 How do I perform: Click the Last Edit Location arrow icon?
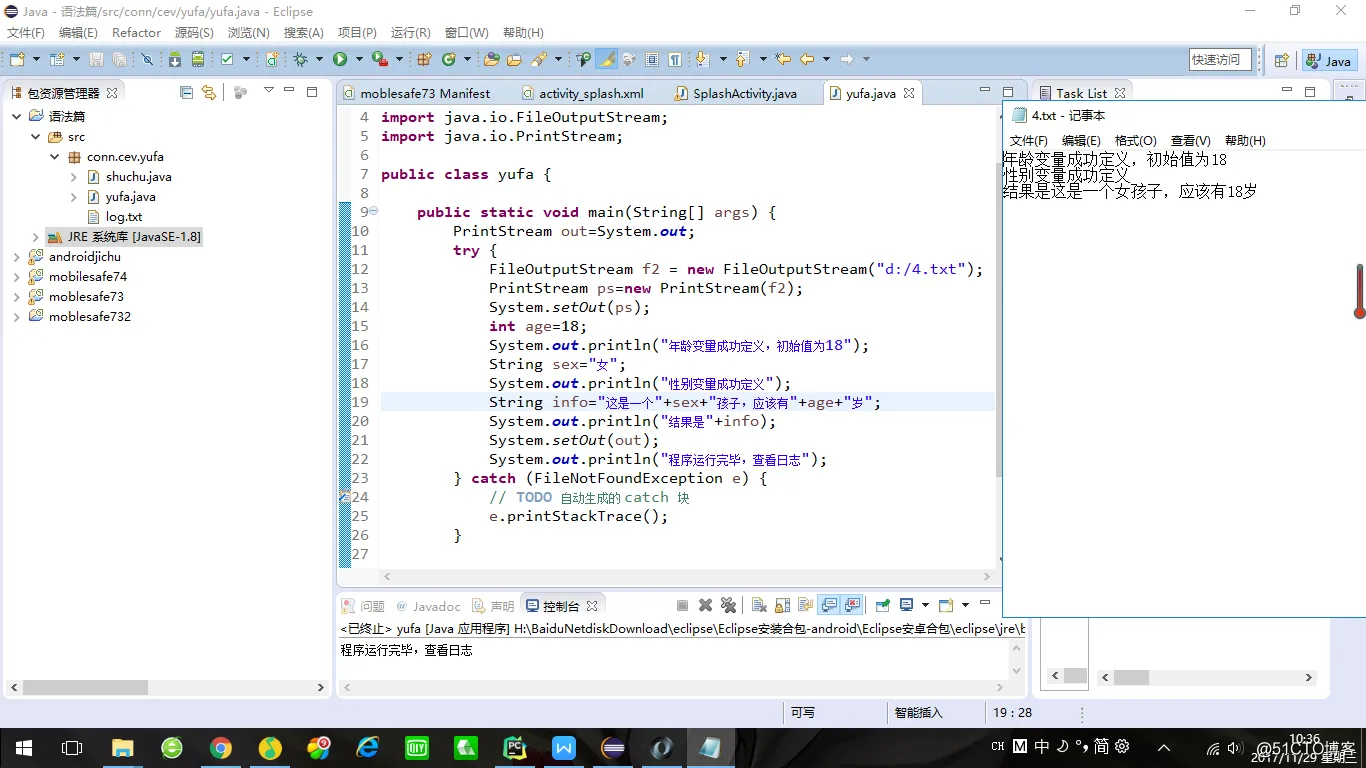coord(783,59)
